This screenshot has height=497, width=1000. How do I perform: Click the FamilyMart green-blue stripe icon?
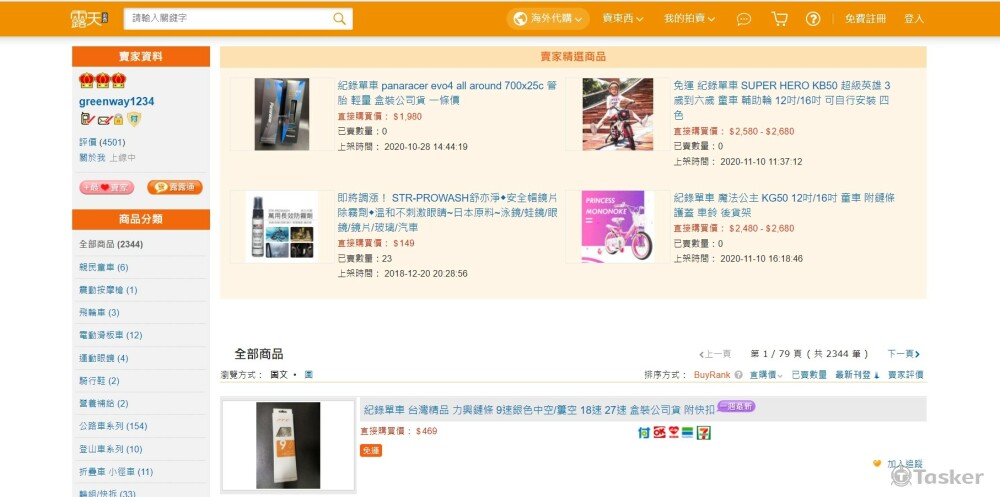tap(688, 433)
